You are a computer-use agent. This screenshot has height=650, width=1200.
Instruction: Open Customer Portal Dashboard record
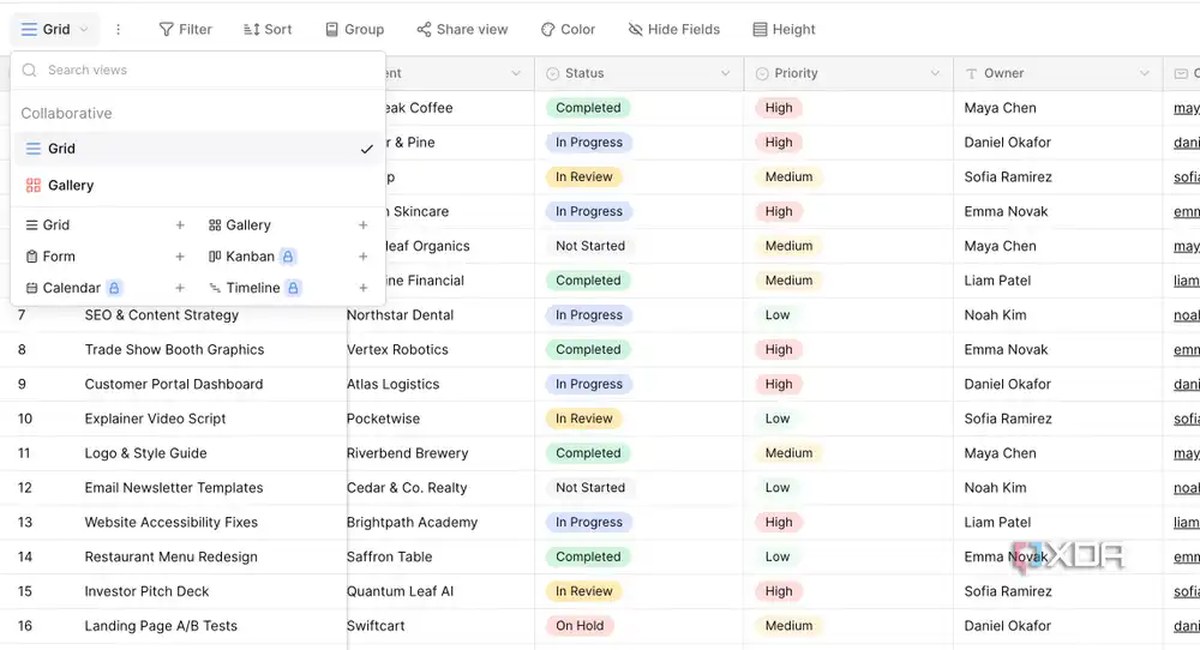click(173, 384)
